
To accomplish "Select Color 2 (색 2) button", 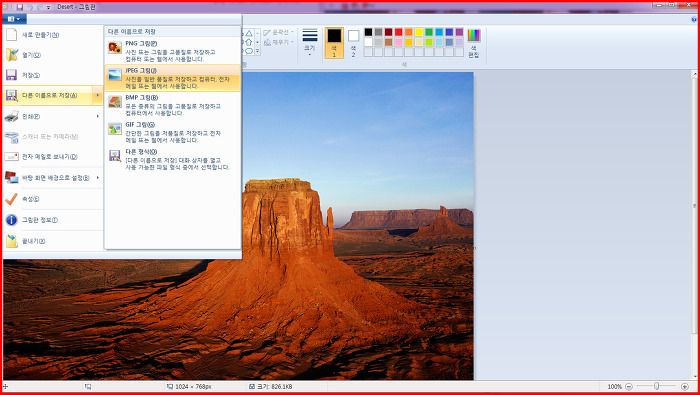I will pyautogui.click(x=353, y=43).
